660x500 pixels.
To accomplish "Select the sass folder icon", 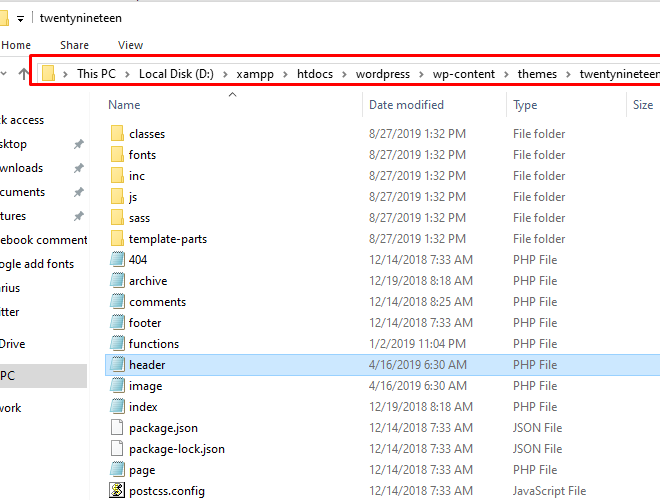I will 117,218.
